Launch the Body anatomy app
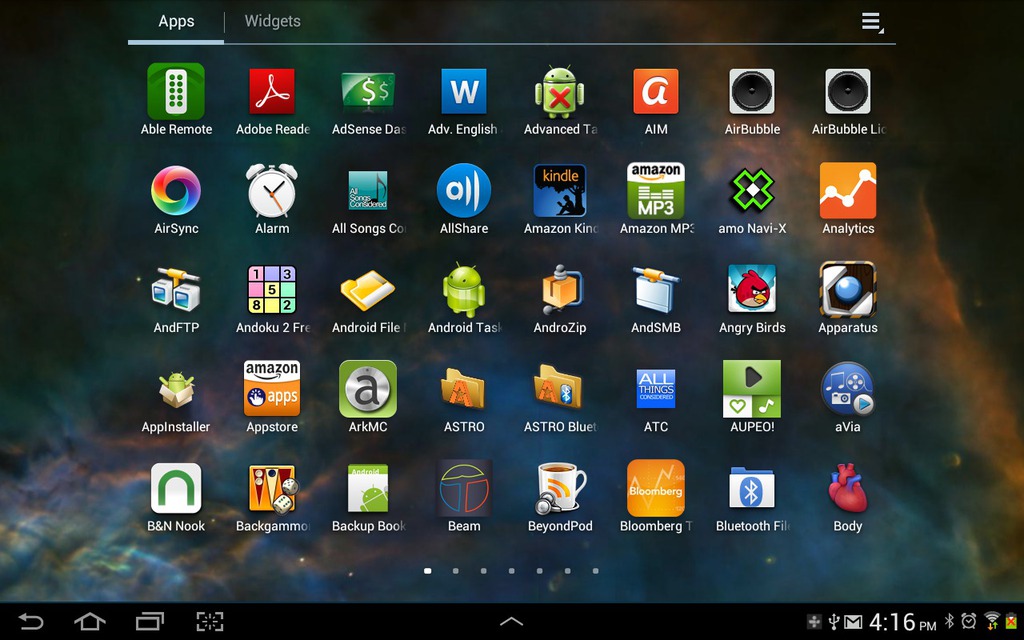The image size is (1024, 640). tap(848, 488)
